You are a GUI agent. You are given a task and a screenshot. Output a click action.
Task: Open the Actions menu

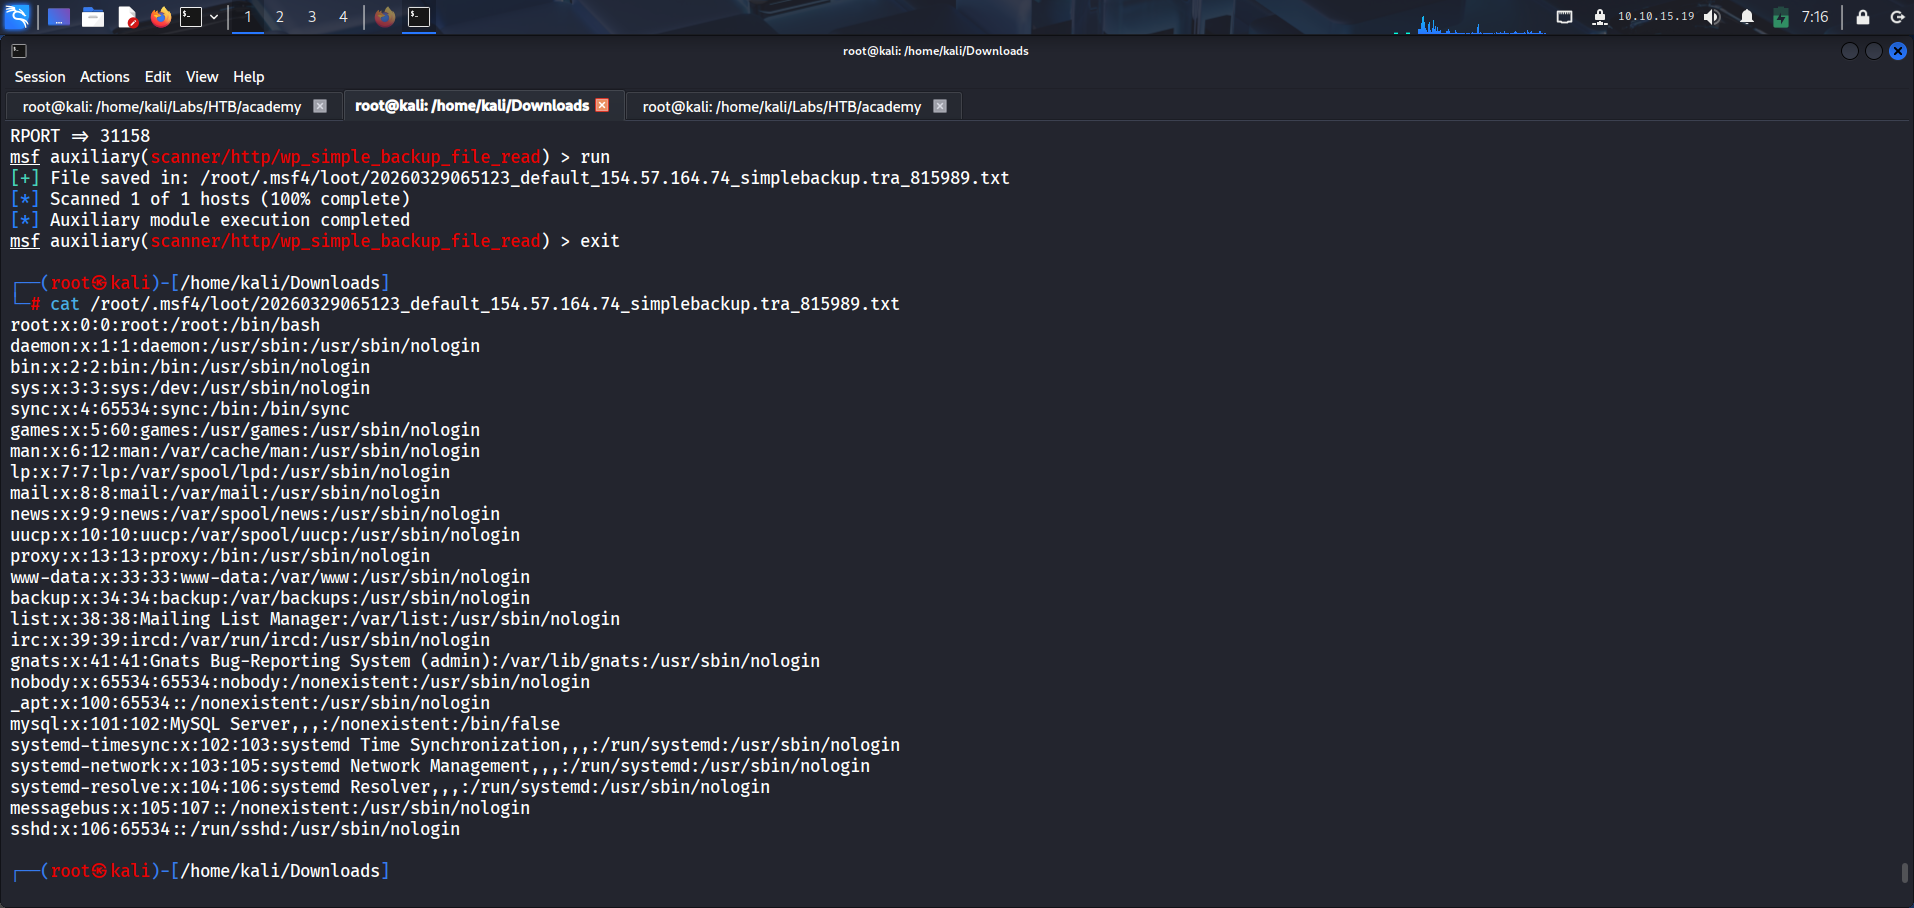click(x=105, y=77)
